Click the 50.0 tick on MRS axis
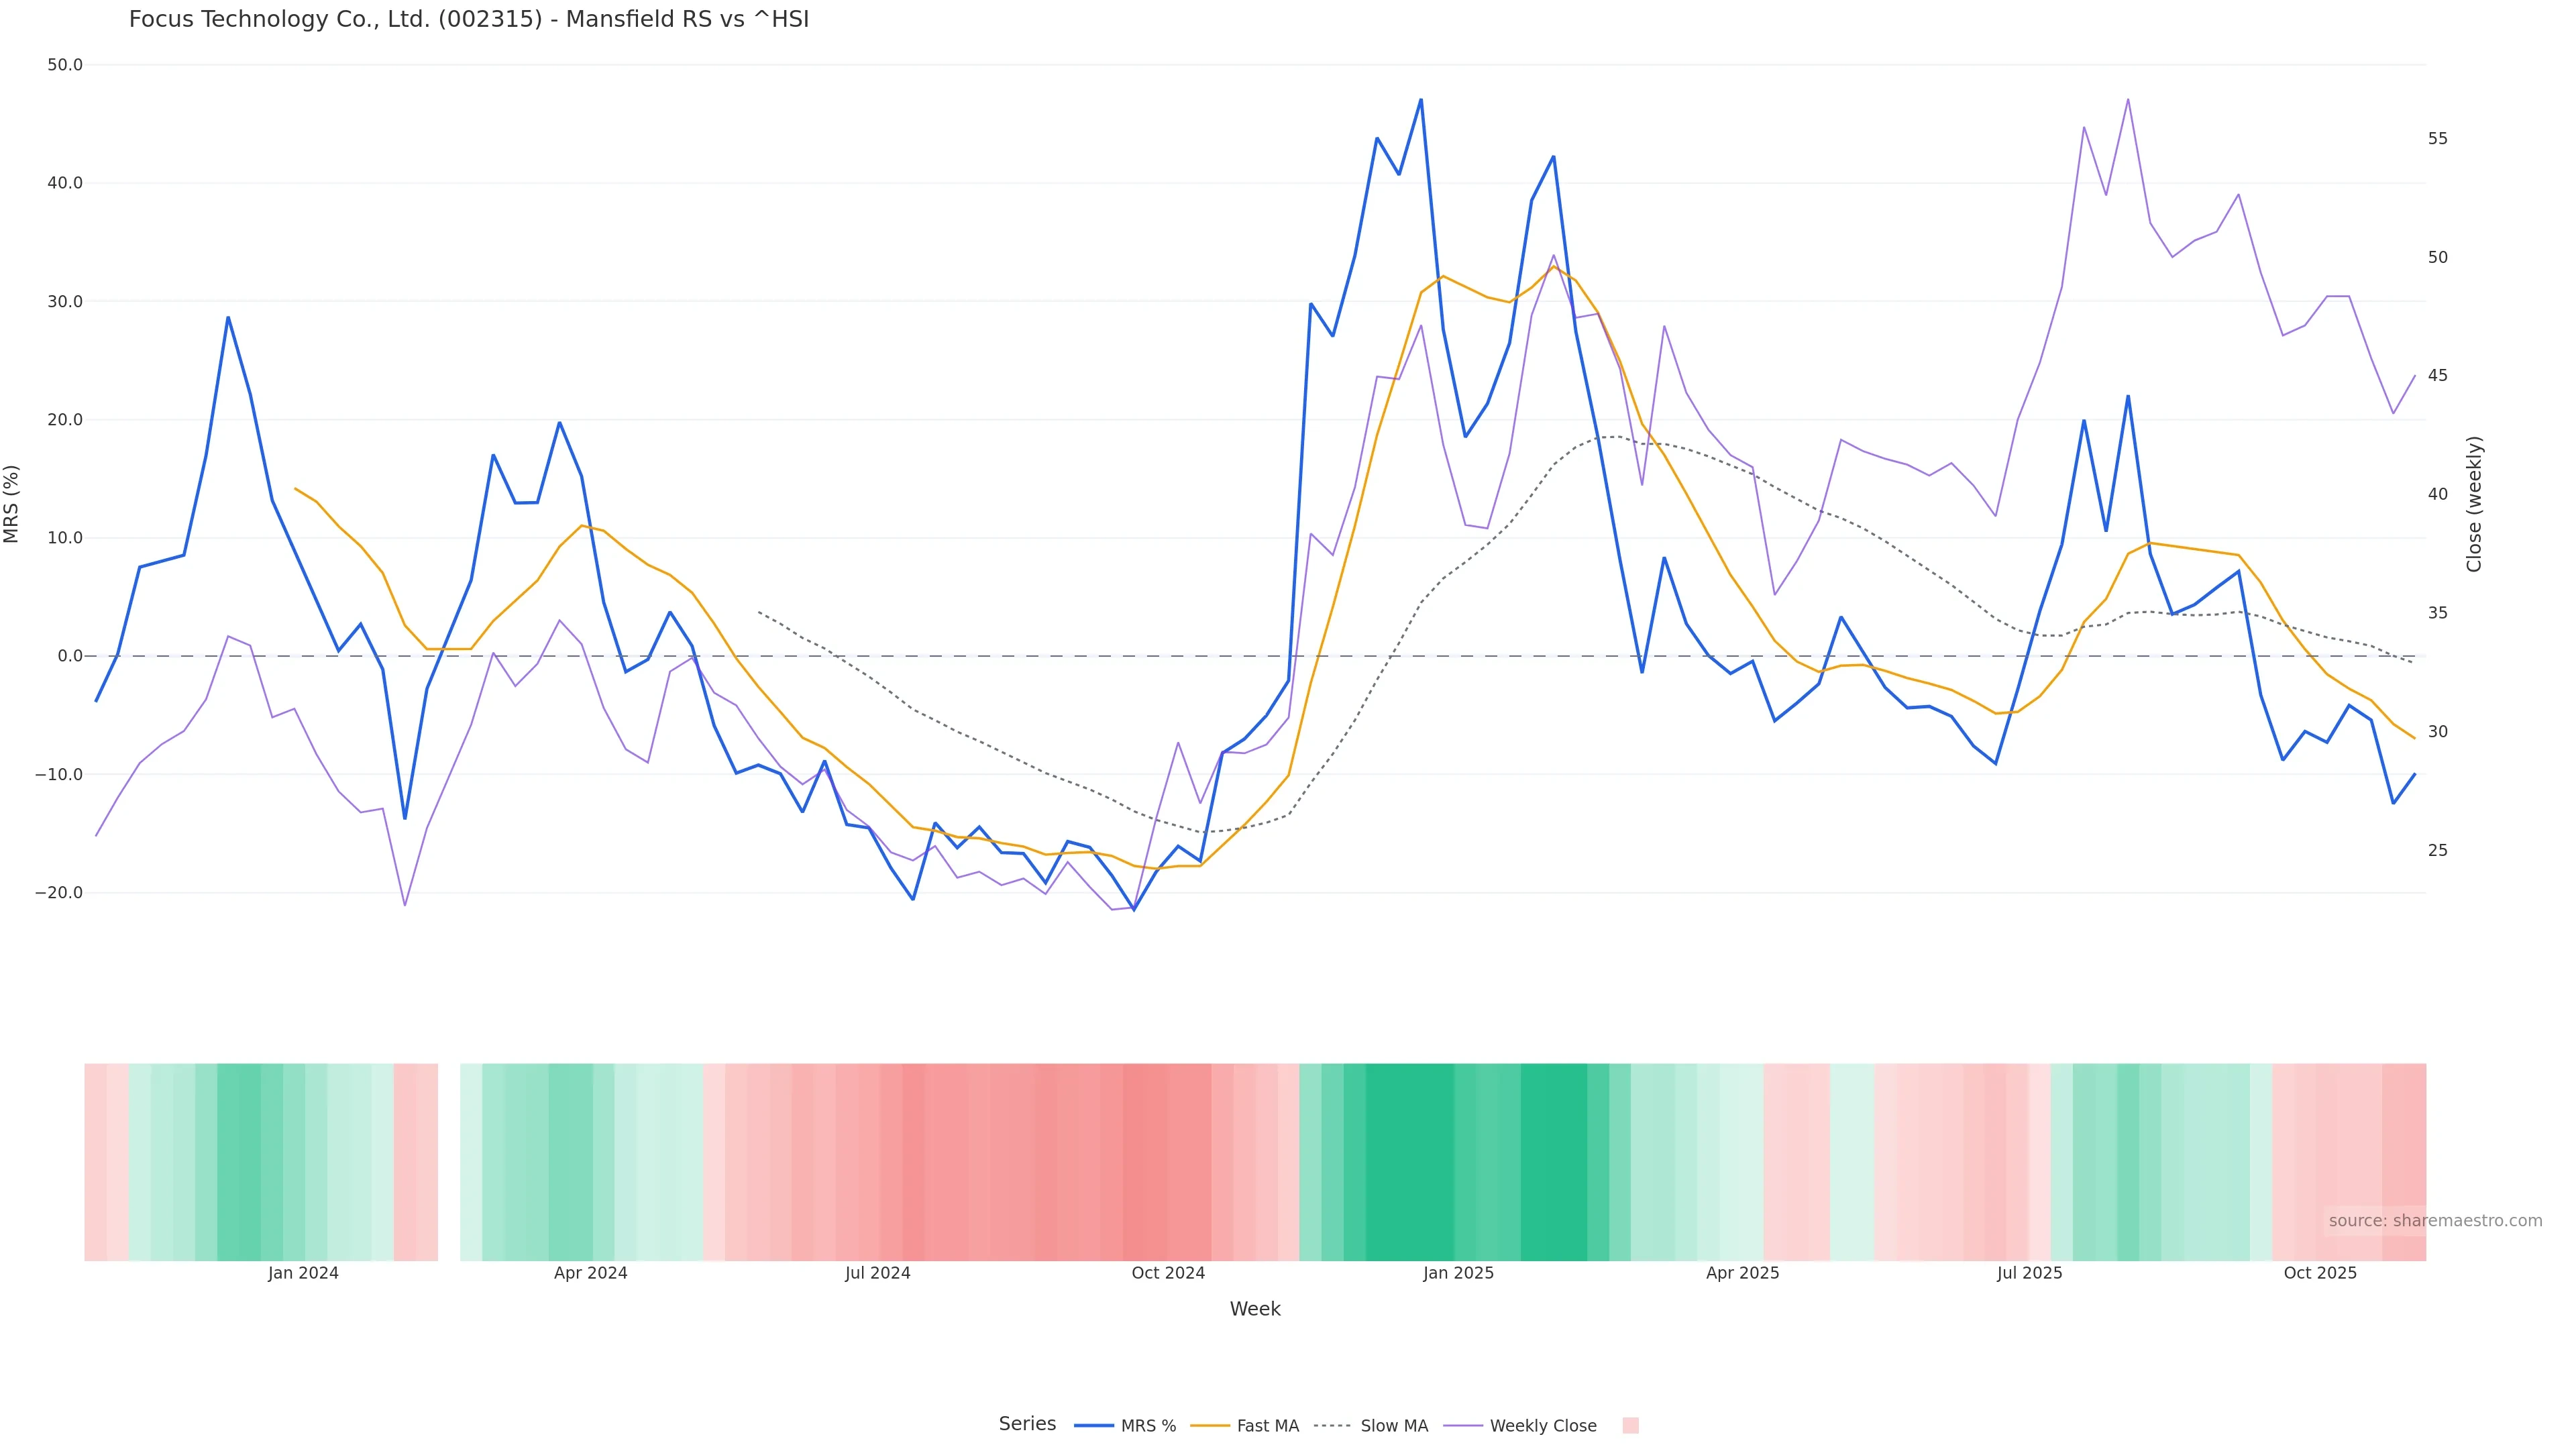This screenshot has height=1449, width=2576. (x=65, y=65)
